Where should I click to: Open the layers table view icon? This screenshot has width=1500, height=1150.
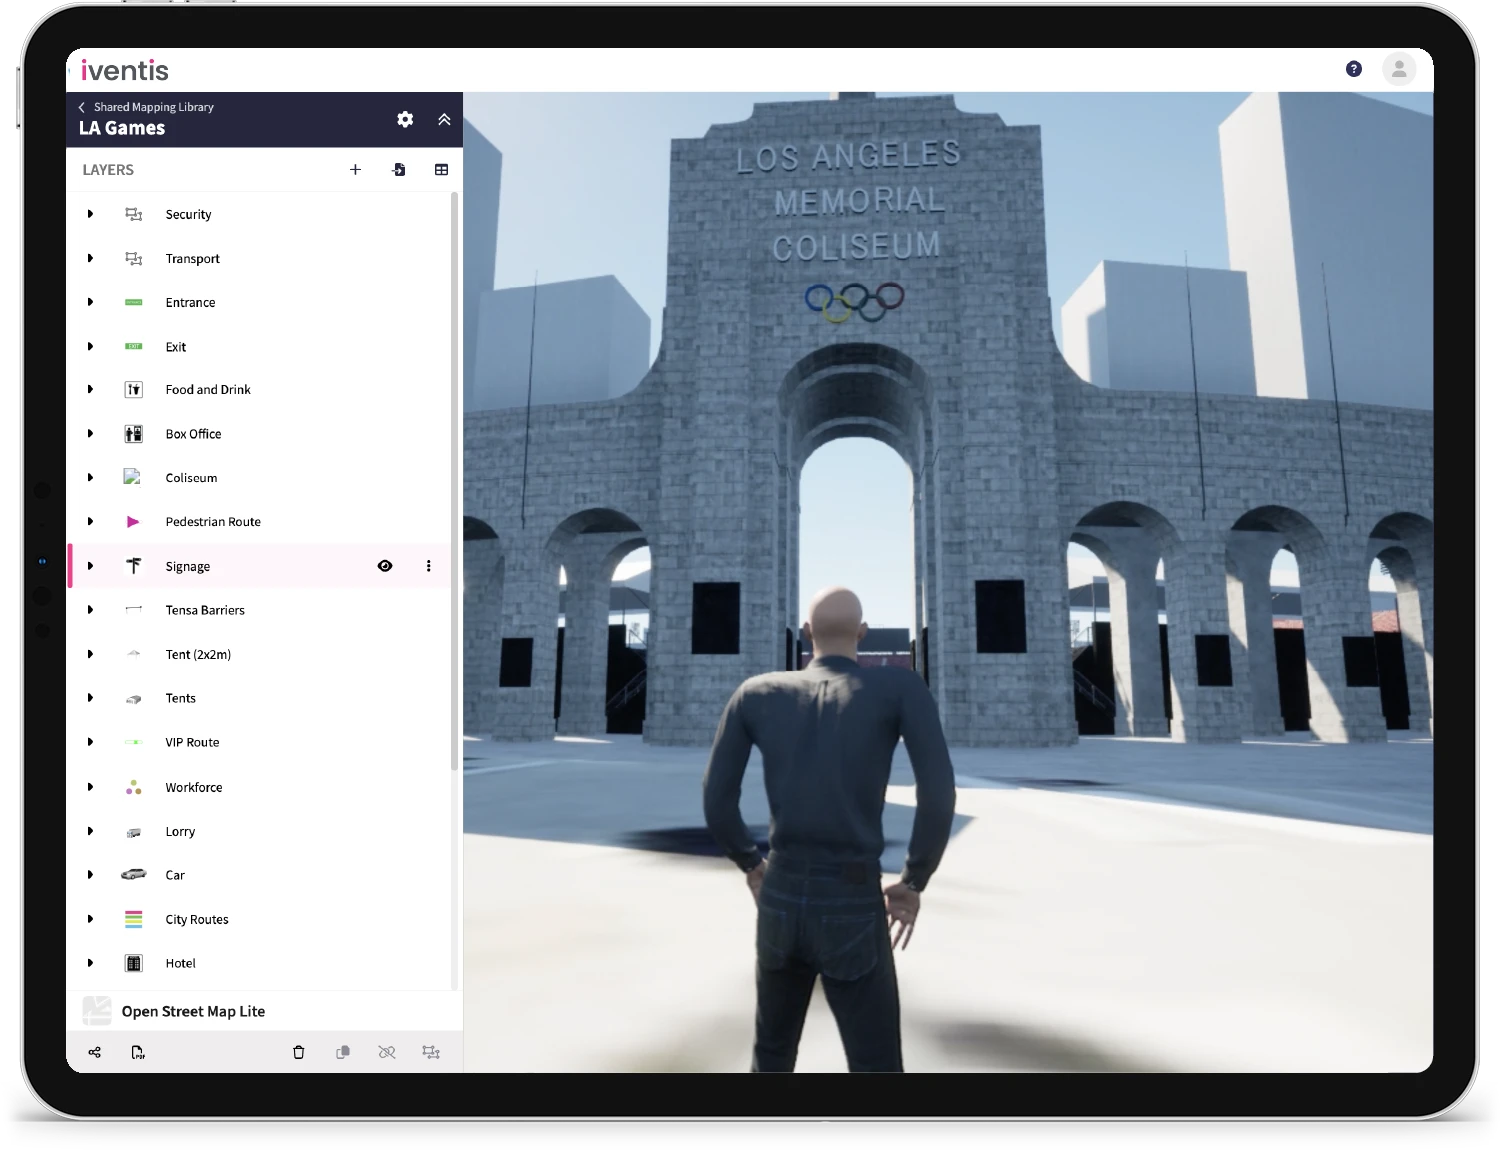click(441, 170)
